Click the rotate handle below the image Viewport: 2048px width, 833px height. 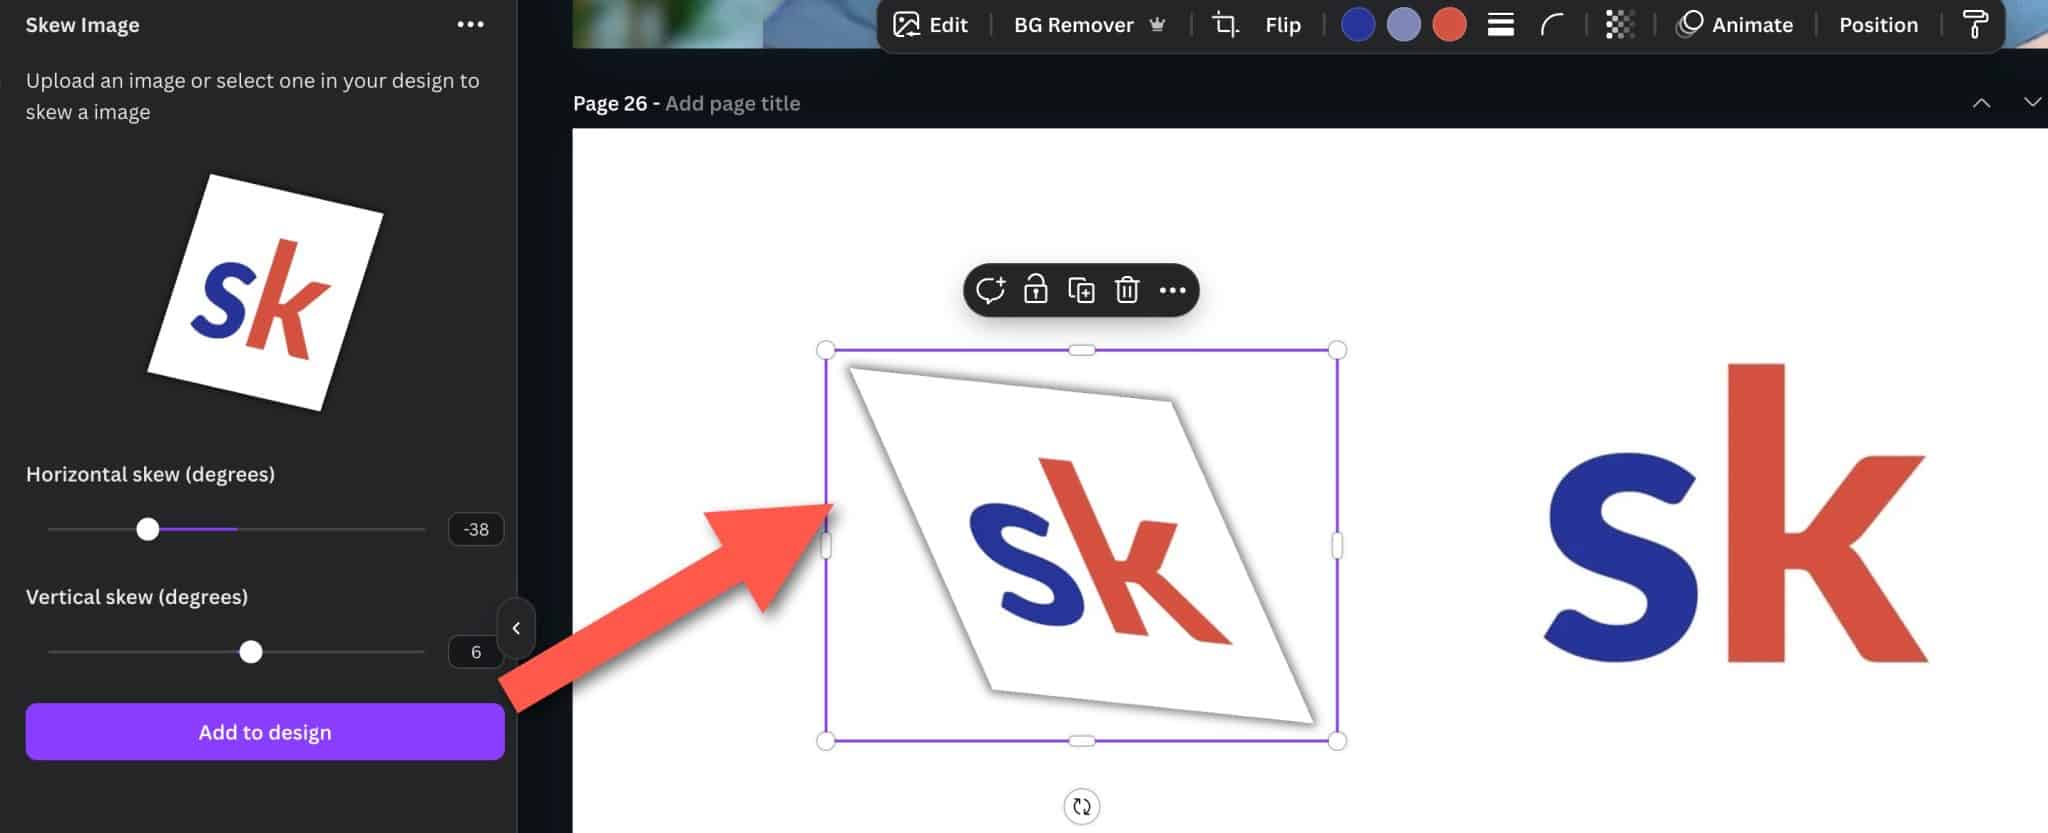[1081, 806]
